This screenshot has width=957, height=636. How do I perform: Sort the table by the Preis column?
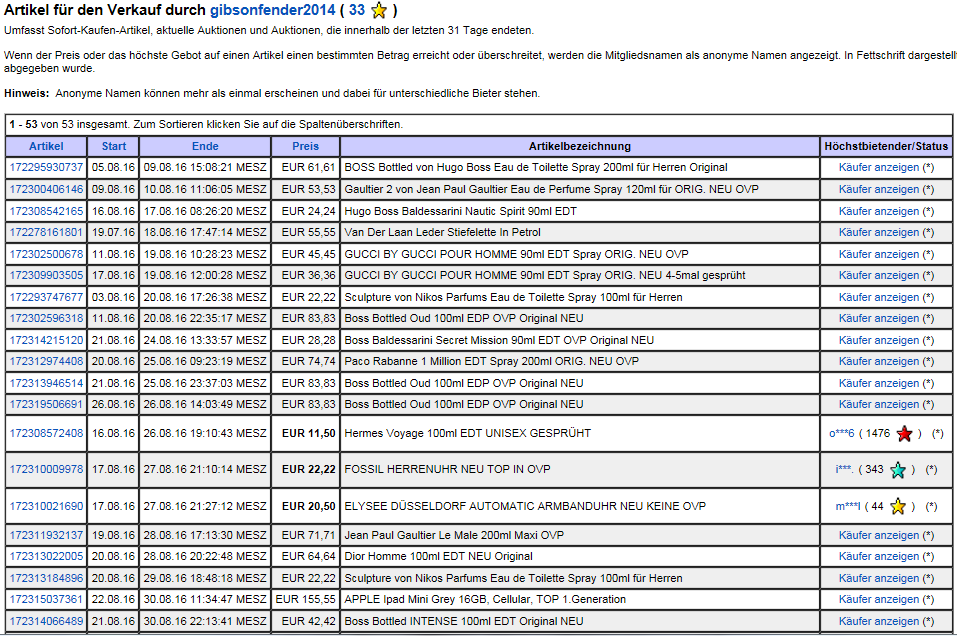(305, 146)
